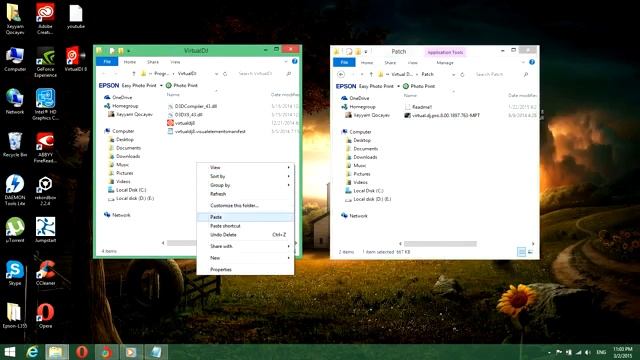
Task: Click the Application Tools contextual tab
Action: point(445,52)
